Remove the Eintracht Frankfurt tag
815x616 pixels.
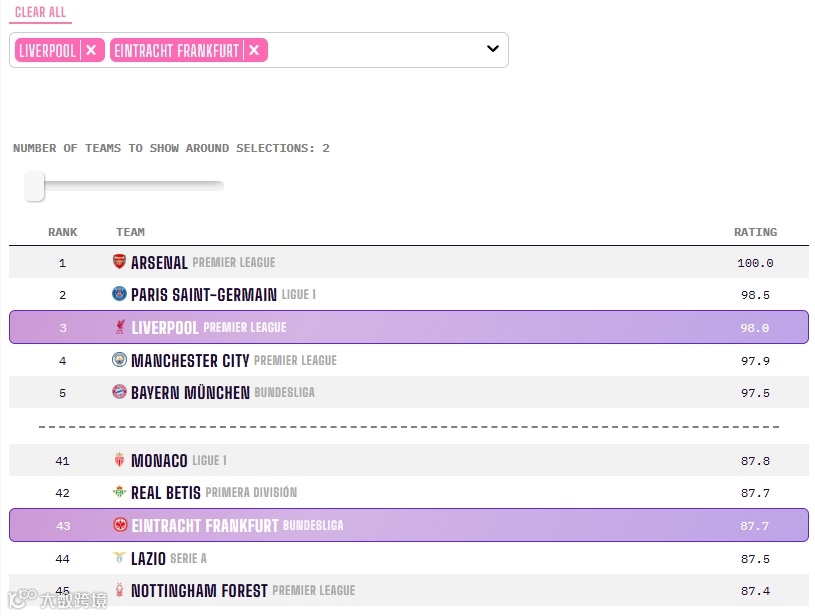[x=254, y=50]
